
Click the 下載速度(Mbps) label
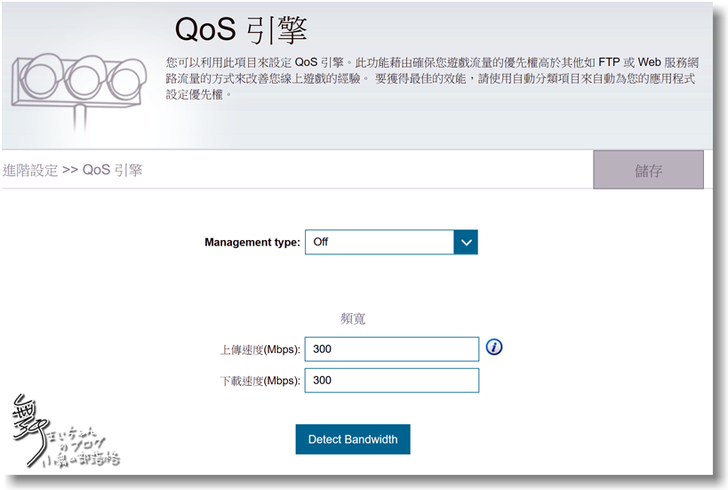coord(260,381)
